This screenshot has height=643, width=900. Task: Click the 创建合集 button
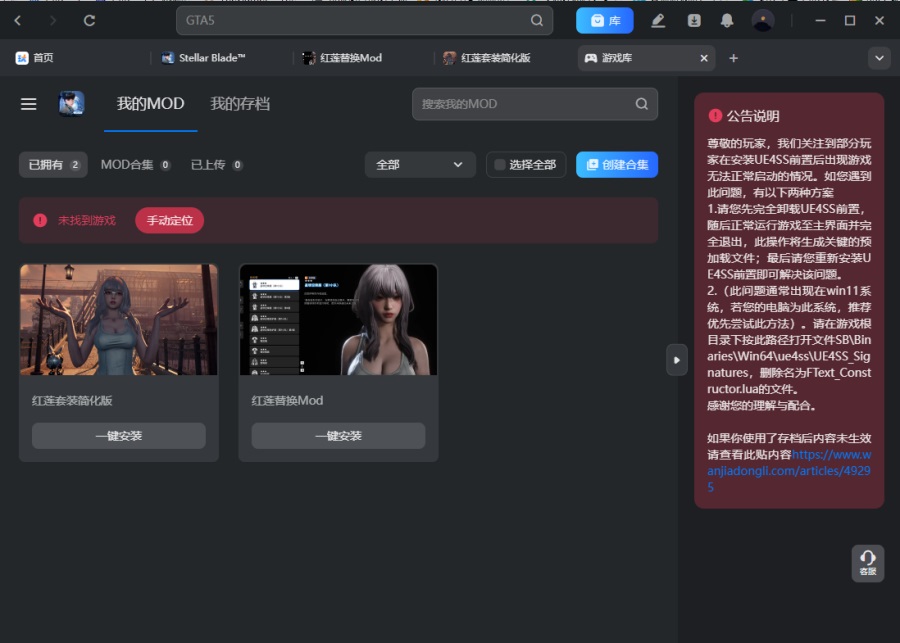pos(617,165)
